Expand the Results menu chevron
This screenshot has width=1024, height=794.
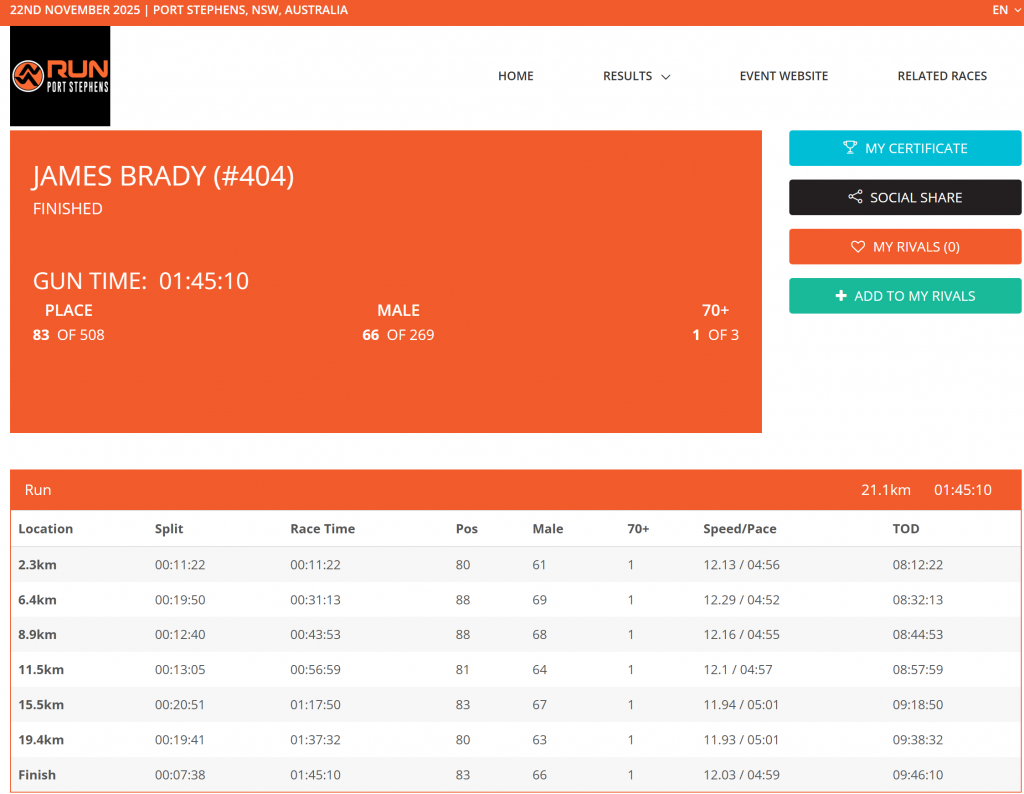click(x=666, y=77)
